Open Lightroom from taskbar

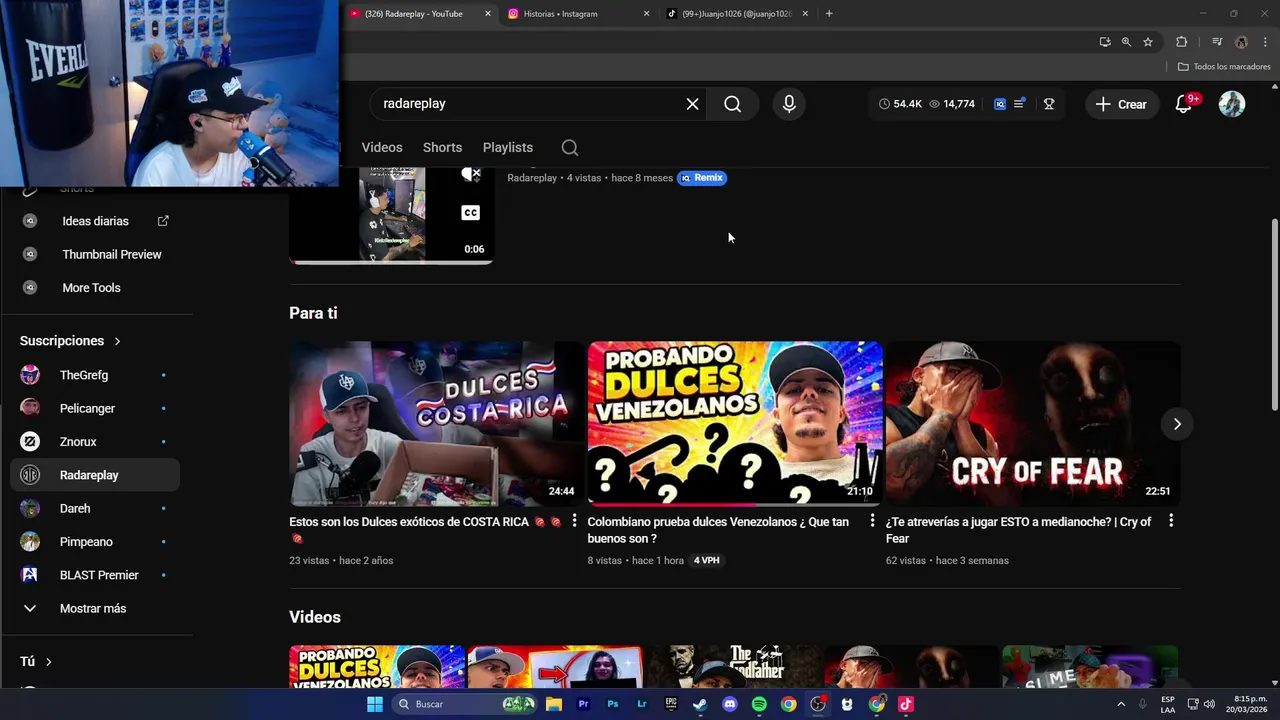pyautogui.click(x=642, y=704)
